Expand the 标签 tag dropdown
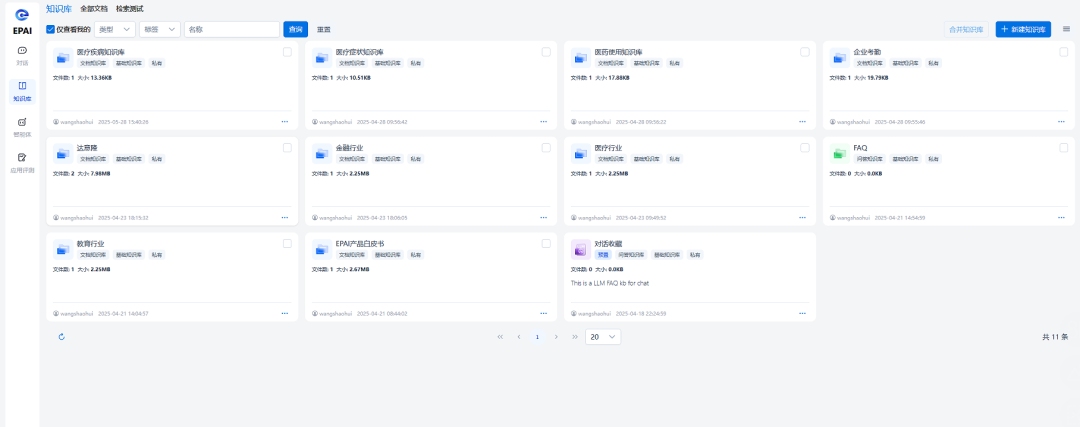This screenshot has height=427, width=1080. (x=160, y=30)
